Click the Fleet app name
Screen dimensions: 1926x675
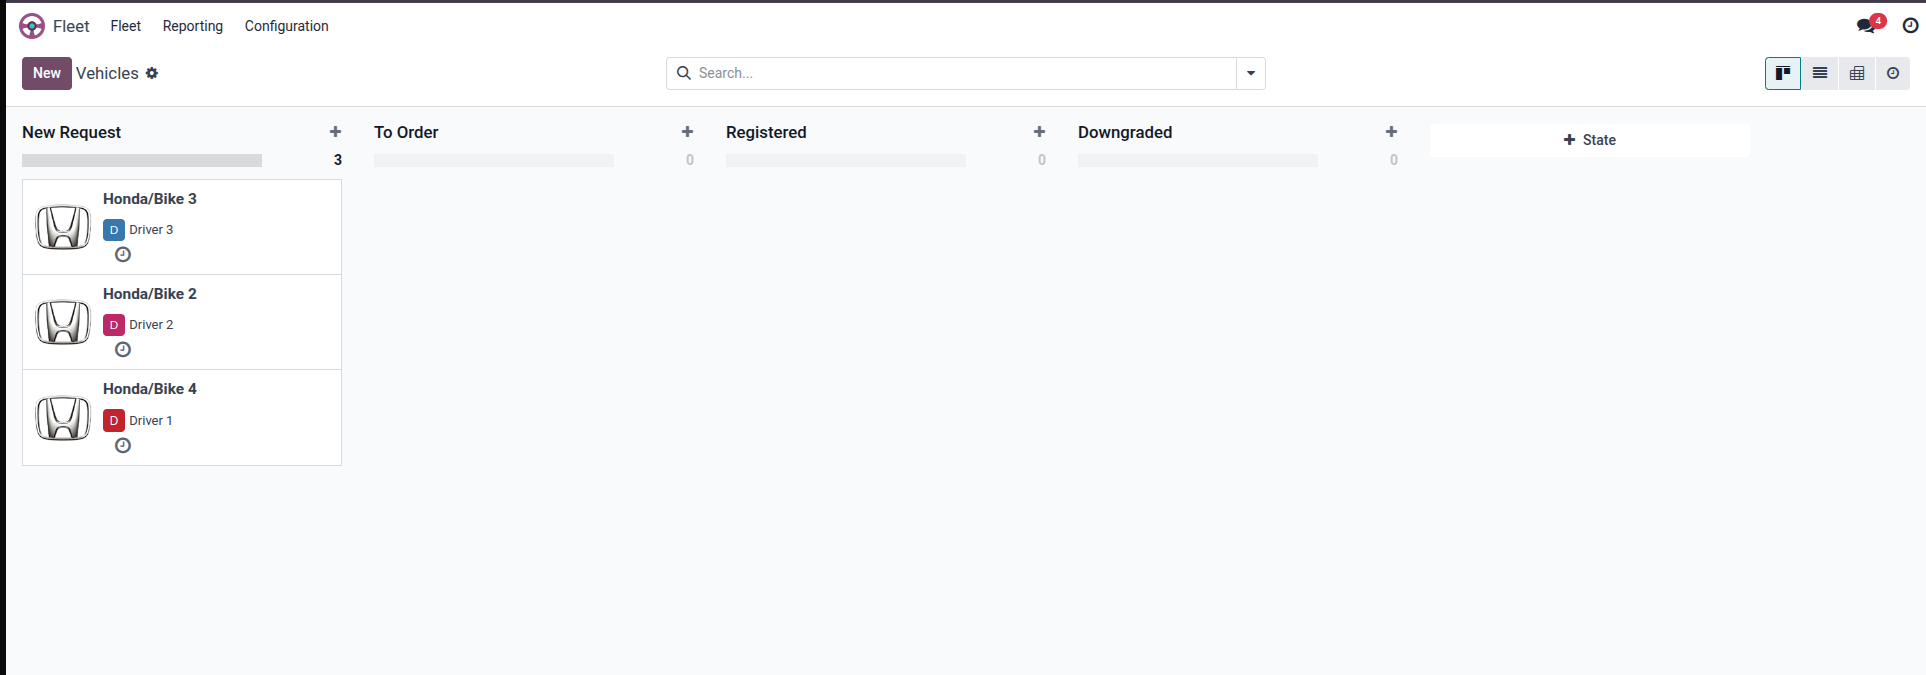[71, 26]
